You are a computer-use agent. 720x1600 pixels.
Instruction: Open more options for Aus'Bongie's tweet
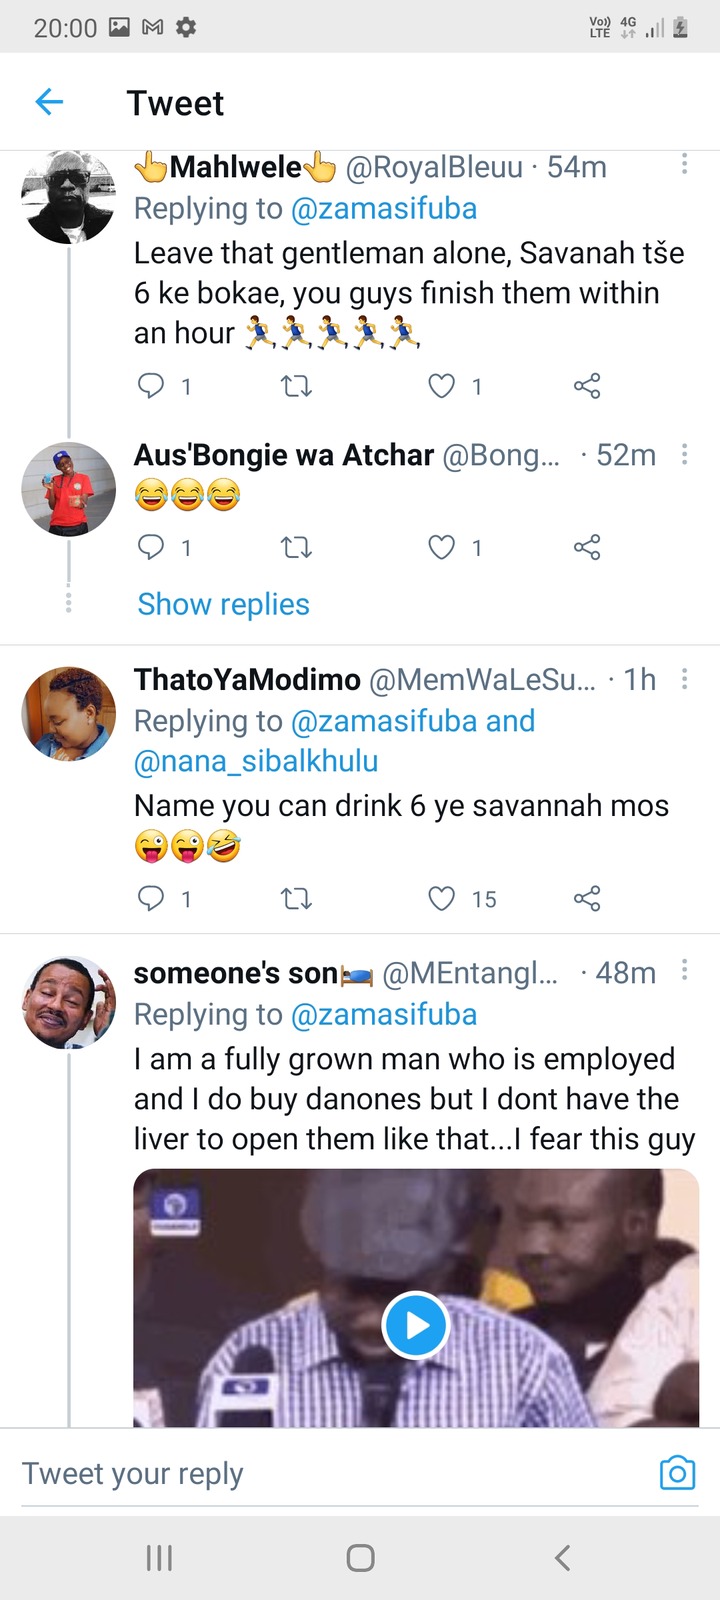(684, 455)
